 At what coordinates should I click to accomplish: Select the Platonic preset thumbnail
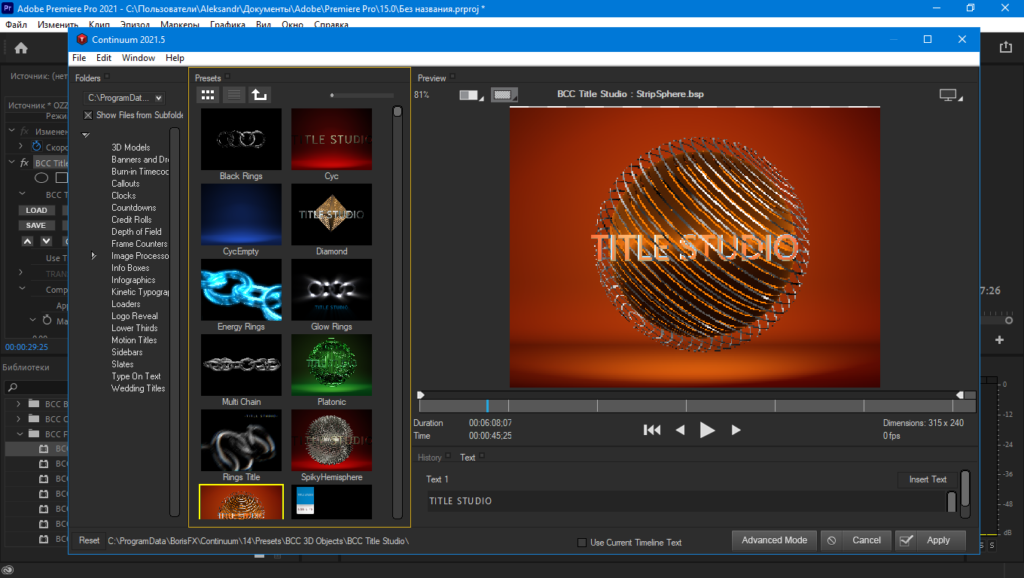[x=332, y=365]
